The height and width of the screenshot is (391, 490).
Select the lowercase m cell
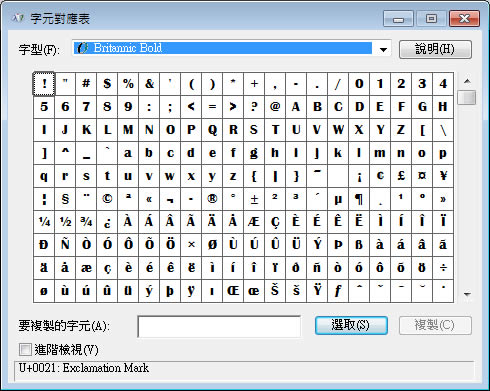(x=380, y=153)
